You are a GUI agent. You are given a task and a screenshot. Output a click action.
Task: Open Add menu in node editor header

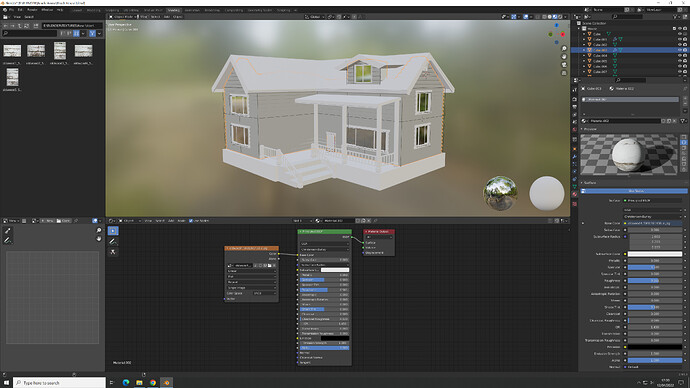point(171,221)
